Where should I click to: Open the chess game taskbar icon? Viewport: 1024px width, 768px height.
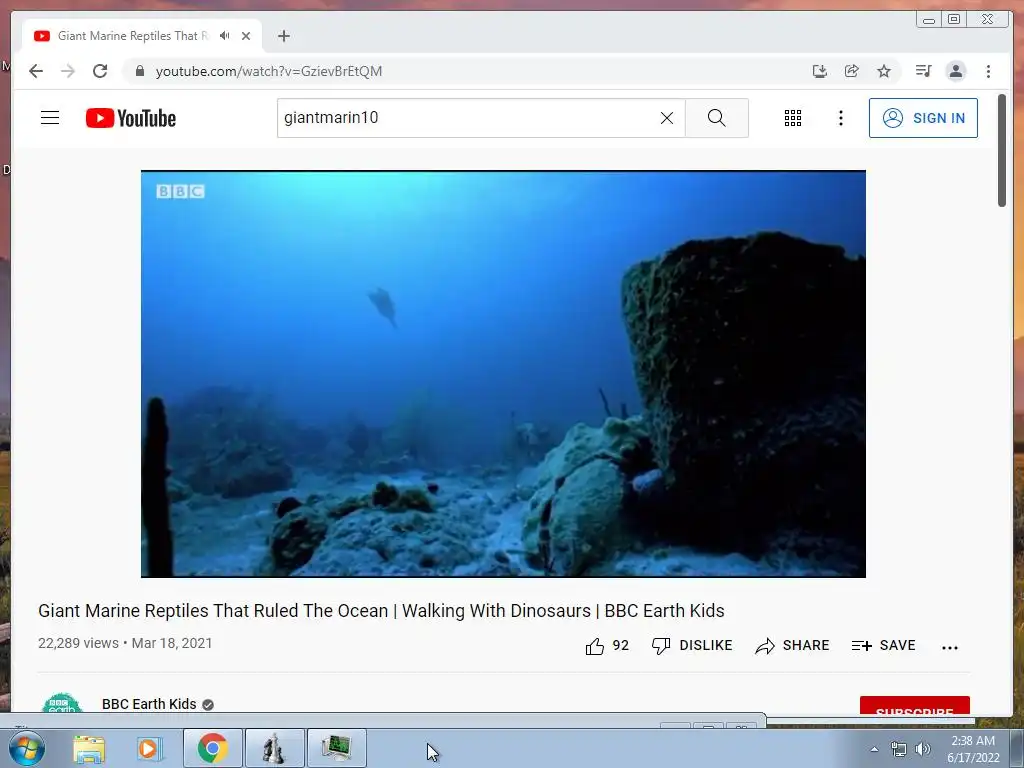click(275, 748)
